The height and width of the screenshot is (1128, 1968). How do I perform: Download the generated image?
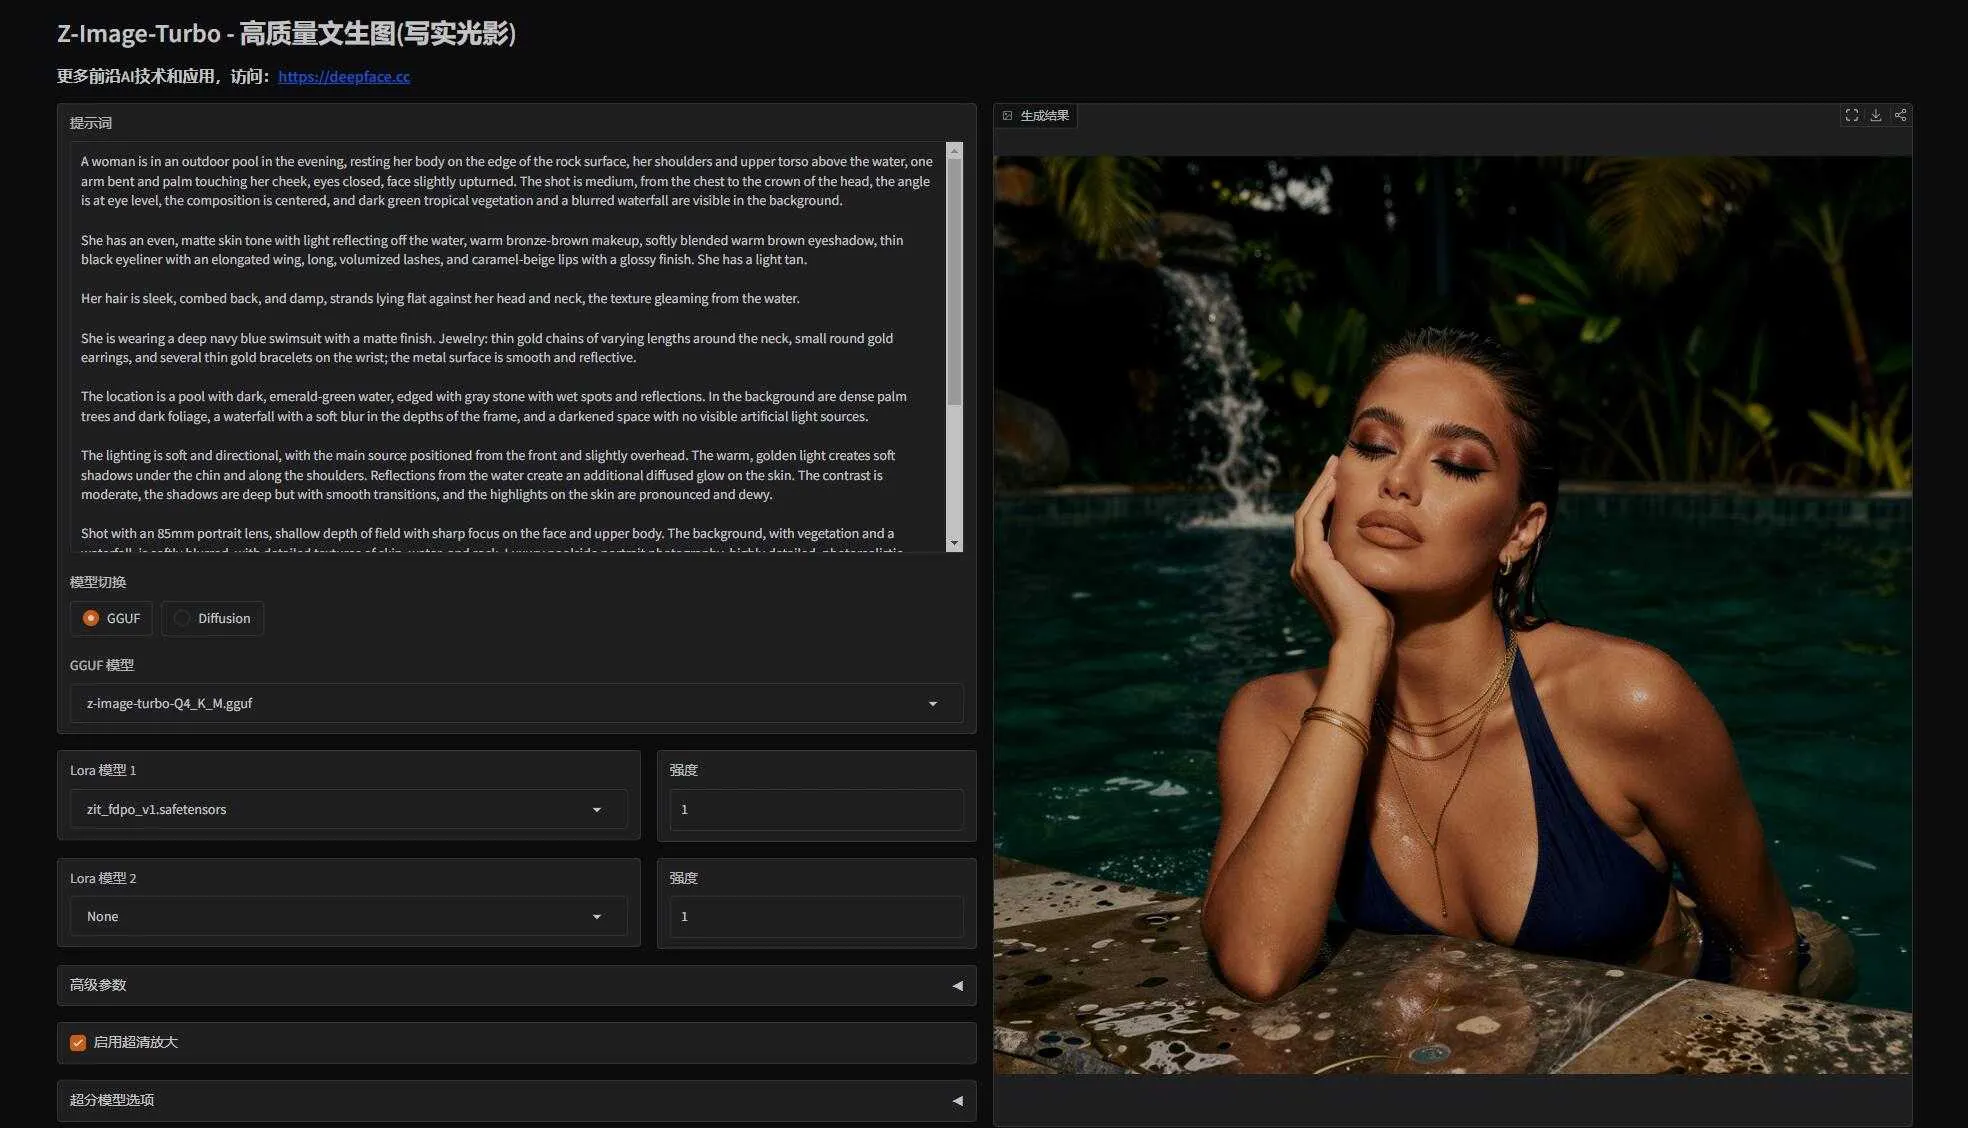tap(1876, 116)
